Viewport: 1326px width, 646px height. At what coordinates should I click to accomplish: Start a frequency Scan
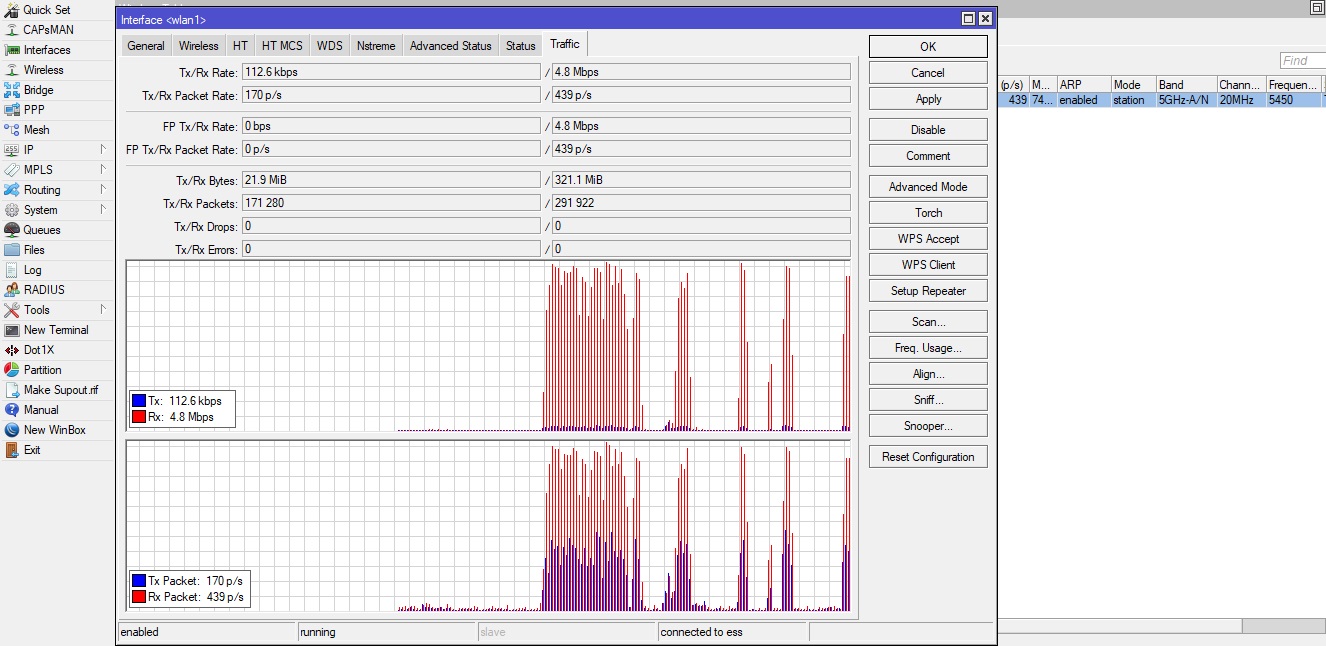click(927, 321)
